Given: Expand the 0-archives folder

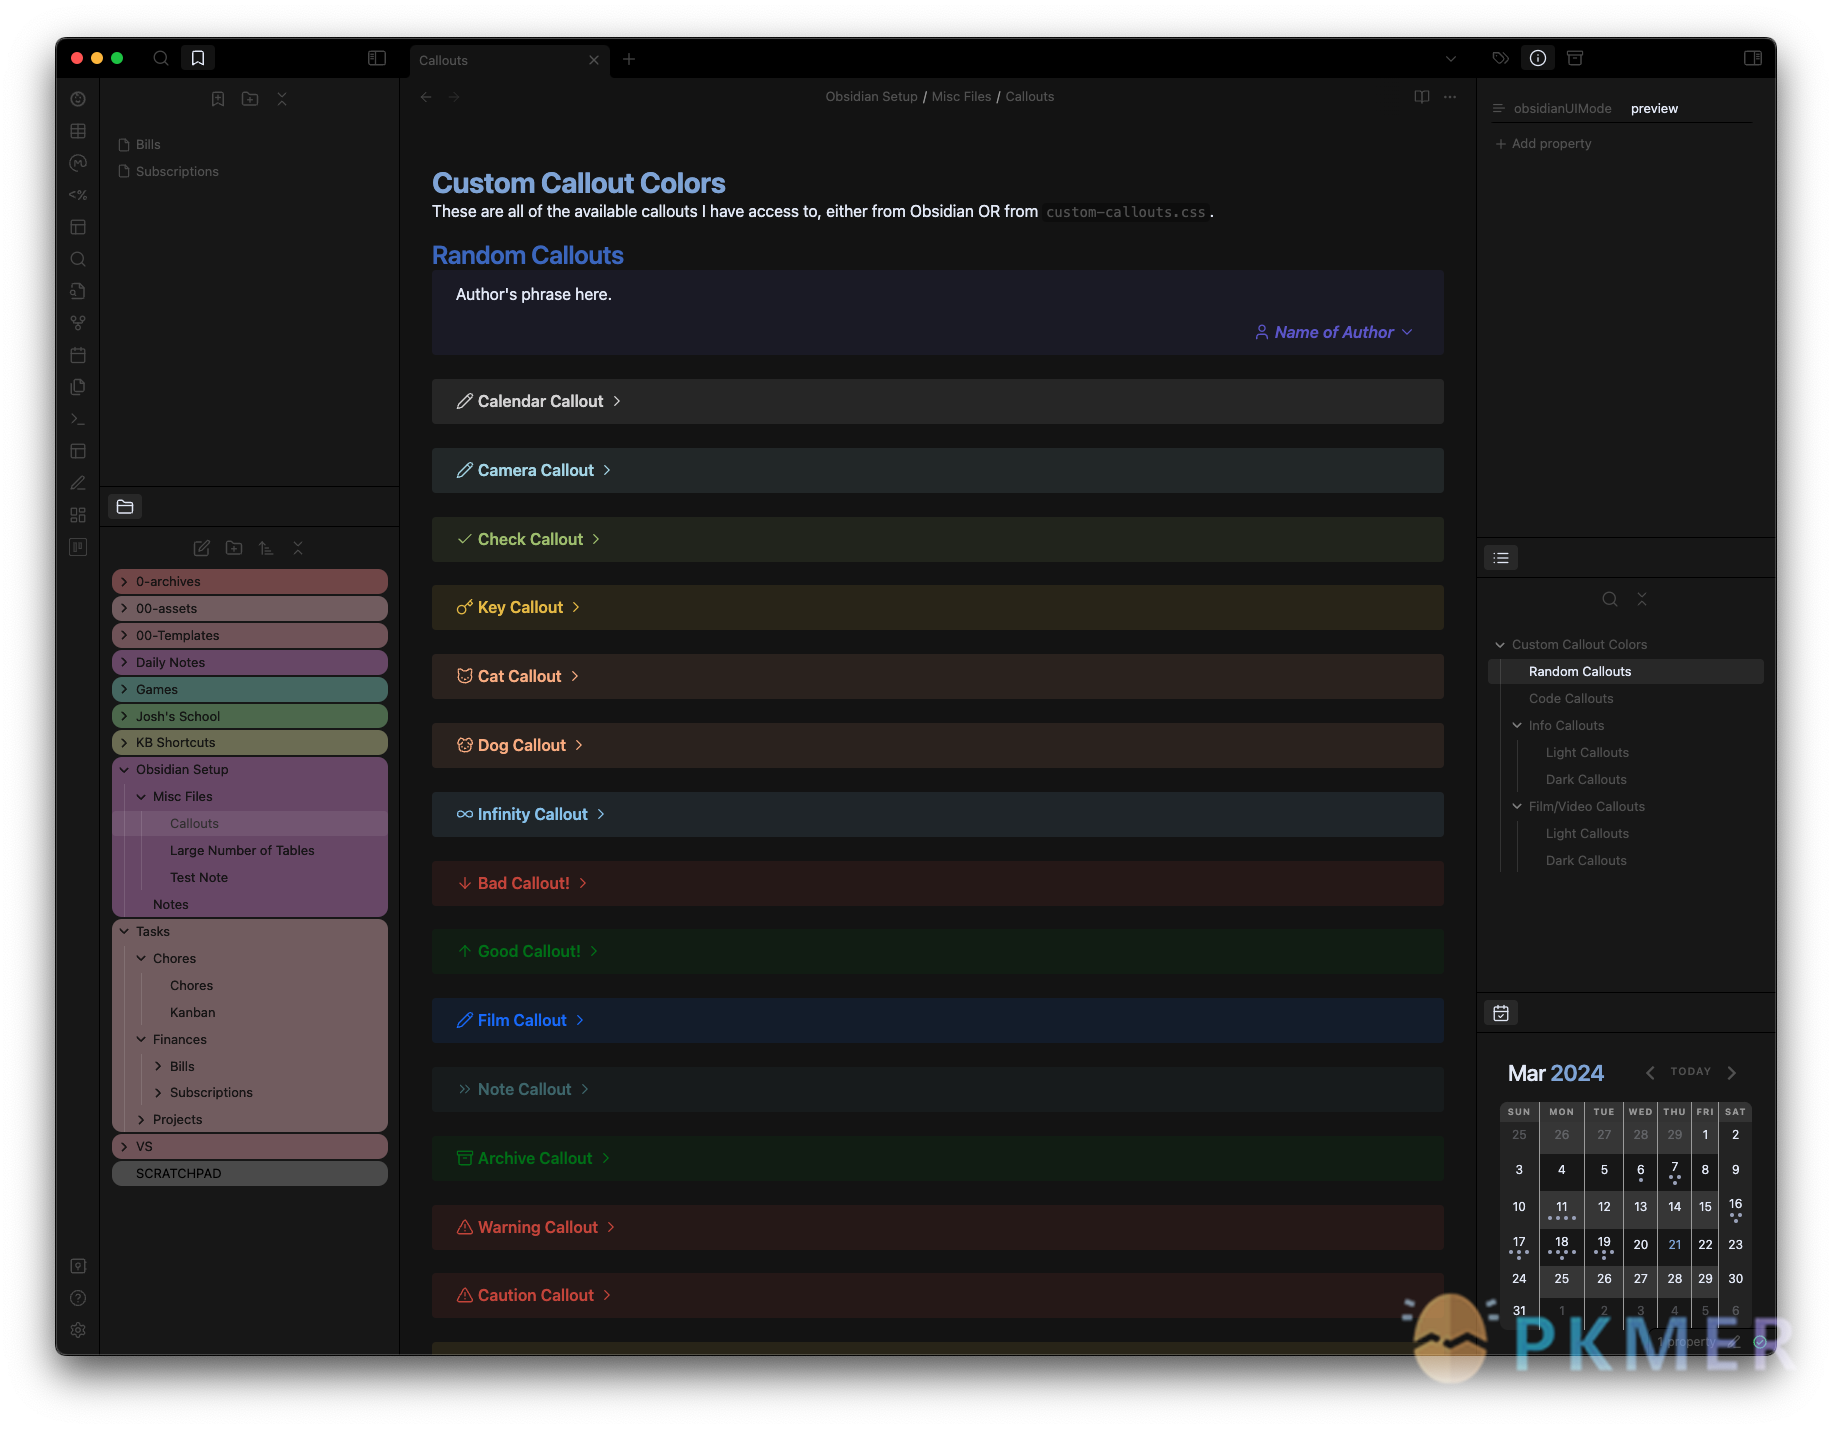Looking at the screenshot, I should click(250, 582).
